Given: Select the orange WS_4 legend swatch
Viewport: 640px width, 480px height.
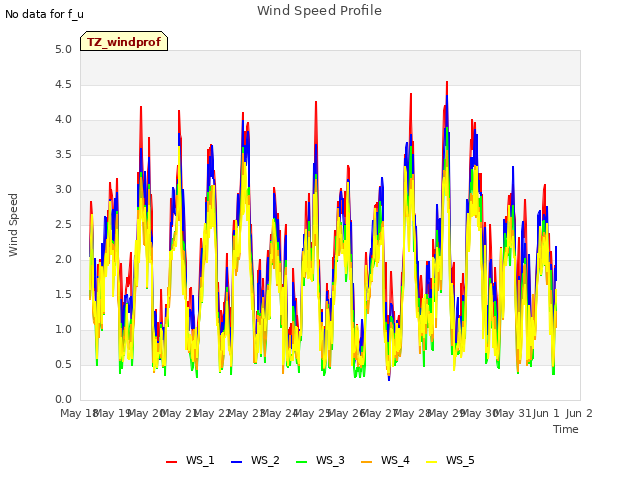Looking at the screenshot, I should click(367, 461).
